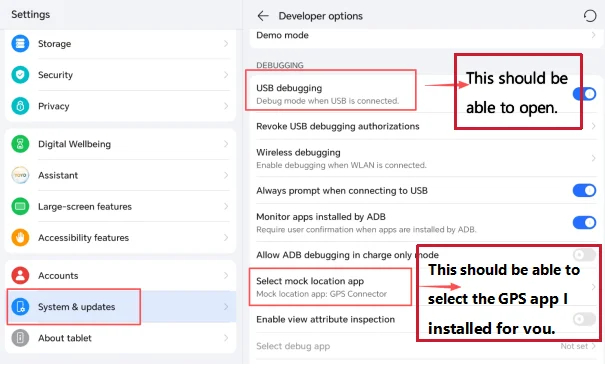605x365 pixels.
Task: Click the About tablet icon
Action: tap(20, 338)
